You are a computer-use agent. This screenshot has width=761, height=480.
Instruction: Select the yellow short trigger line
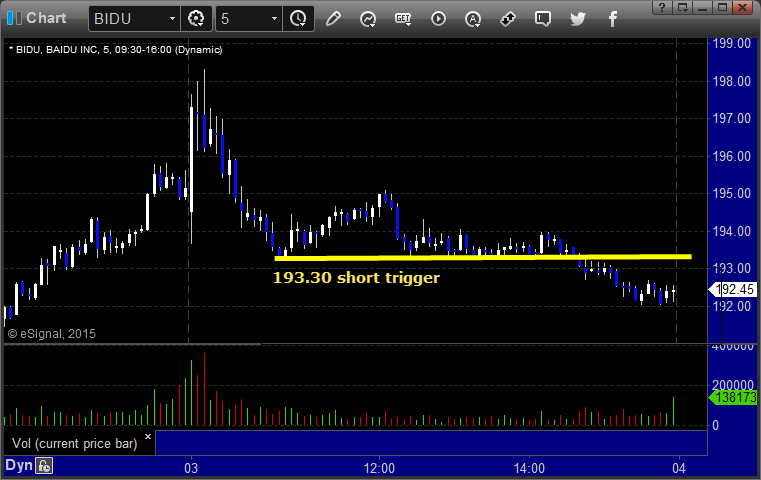483,257
